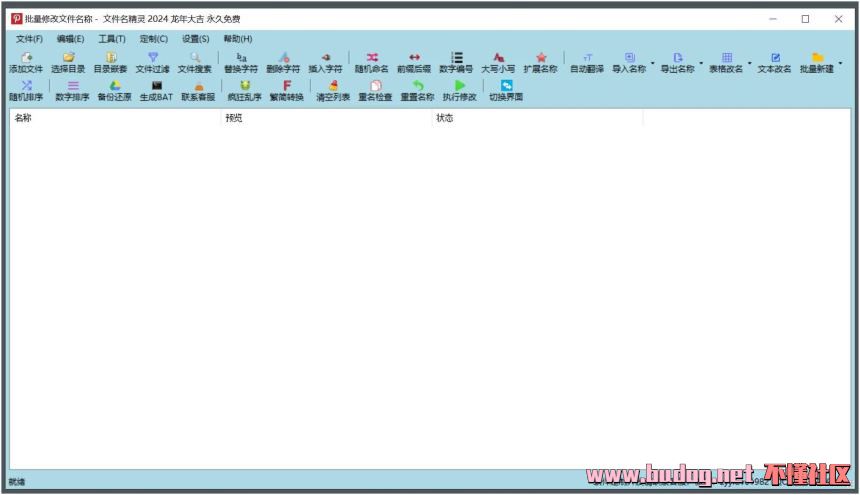This screenshot has width=860, height=495.
Task: Expand the 导入名称 dropdown arrow
Action: coord(653,63)
